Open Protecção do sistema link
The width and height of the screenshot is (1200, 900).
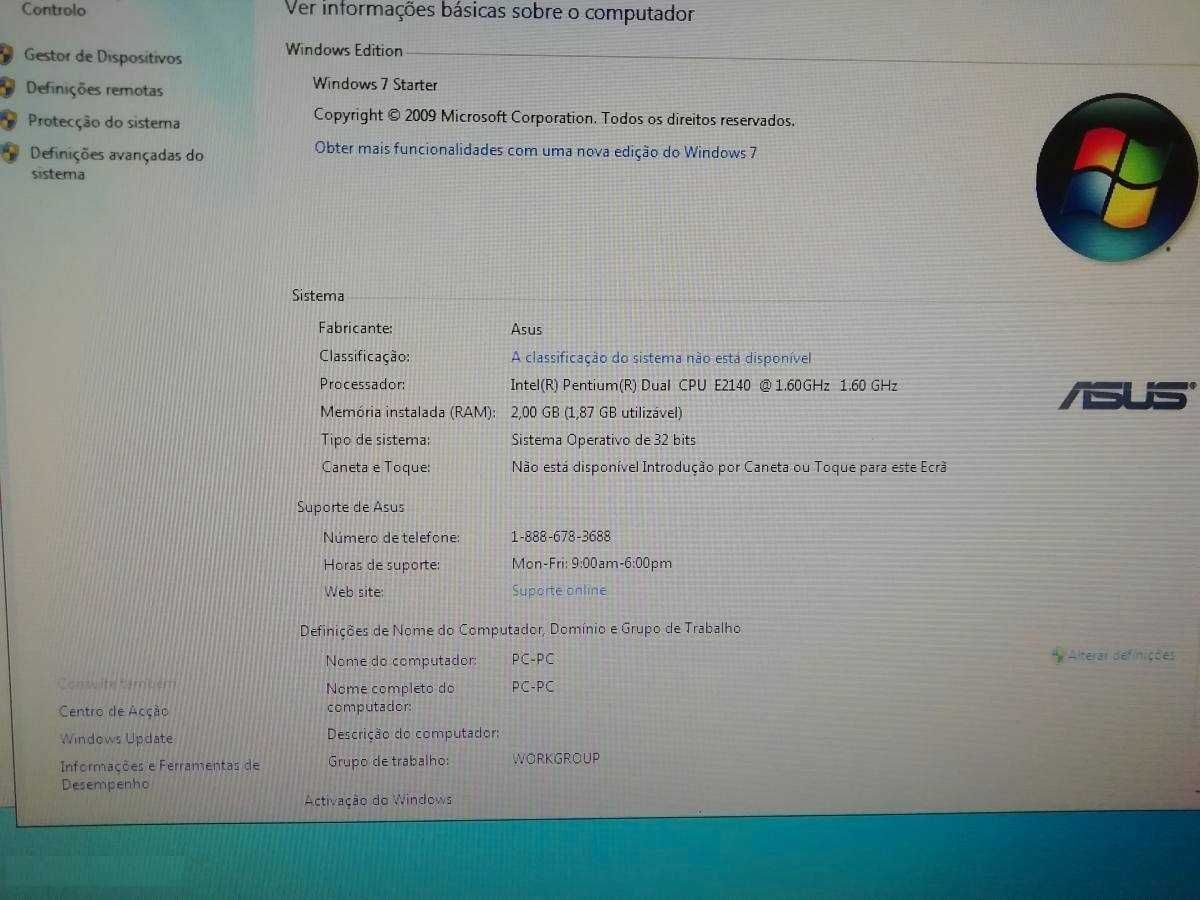click(104, 122)
